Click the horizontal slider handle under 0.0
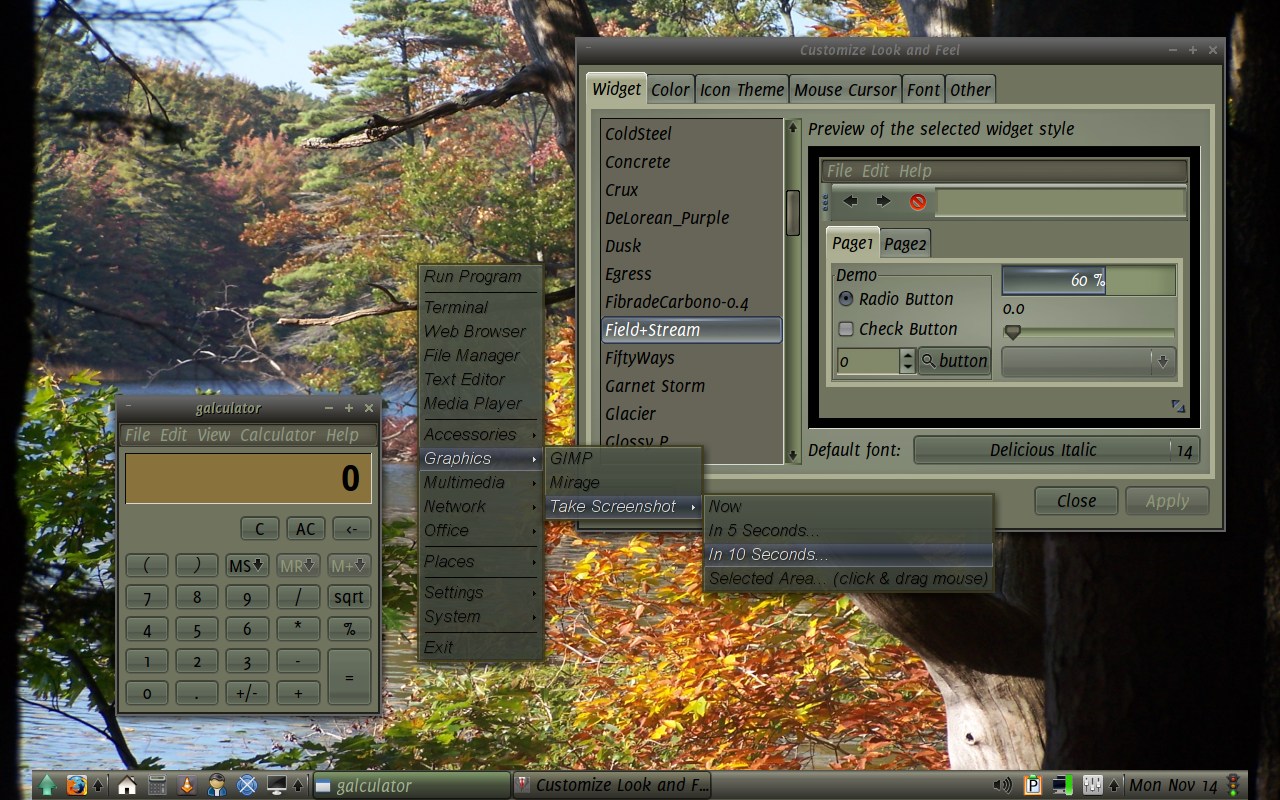This screenshot has height=800, width=1280. click(1013, 332)
